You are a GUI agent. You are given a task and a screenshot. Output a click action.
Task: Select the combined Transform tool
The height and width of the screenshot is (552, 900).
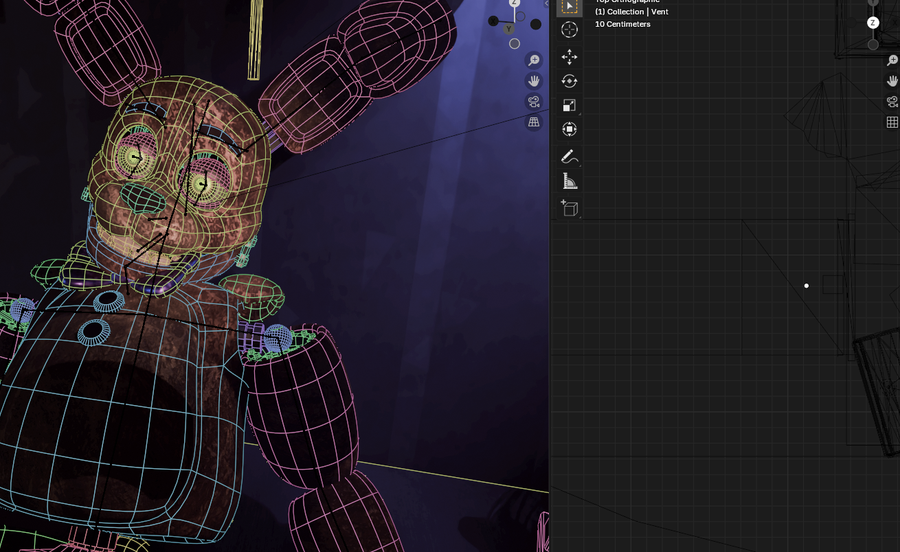click(x=569, y=129)
